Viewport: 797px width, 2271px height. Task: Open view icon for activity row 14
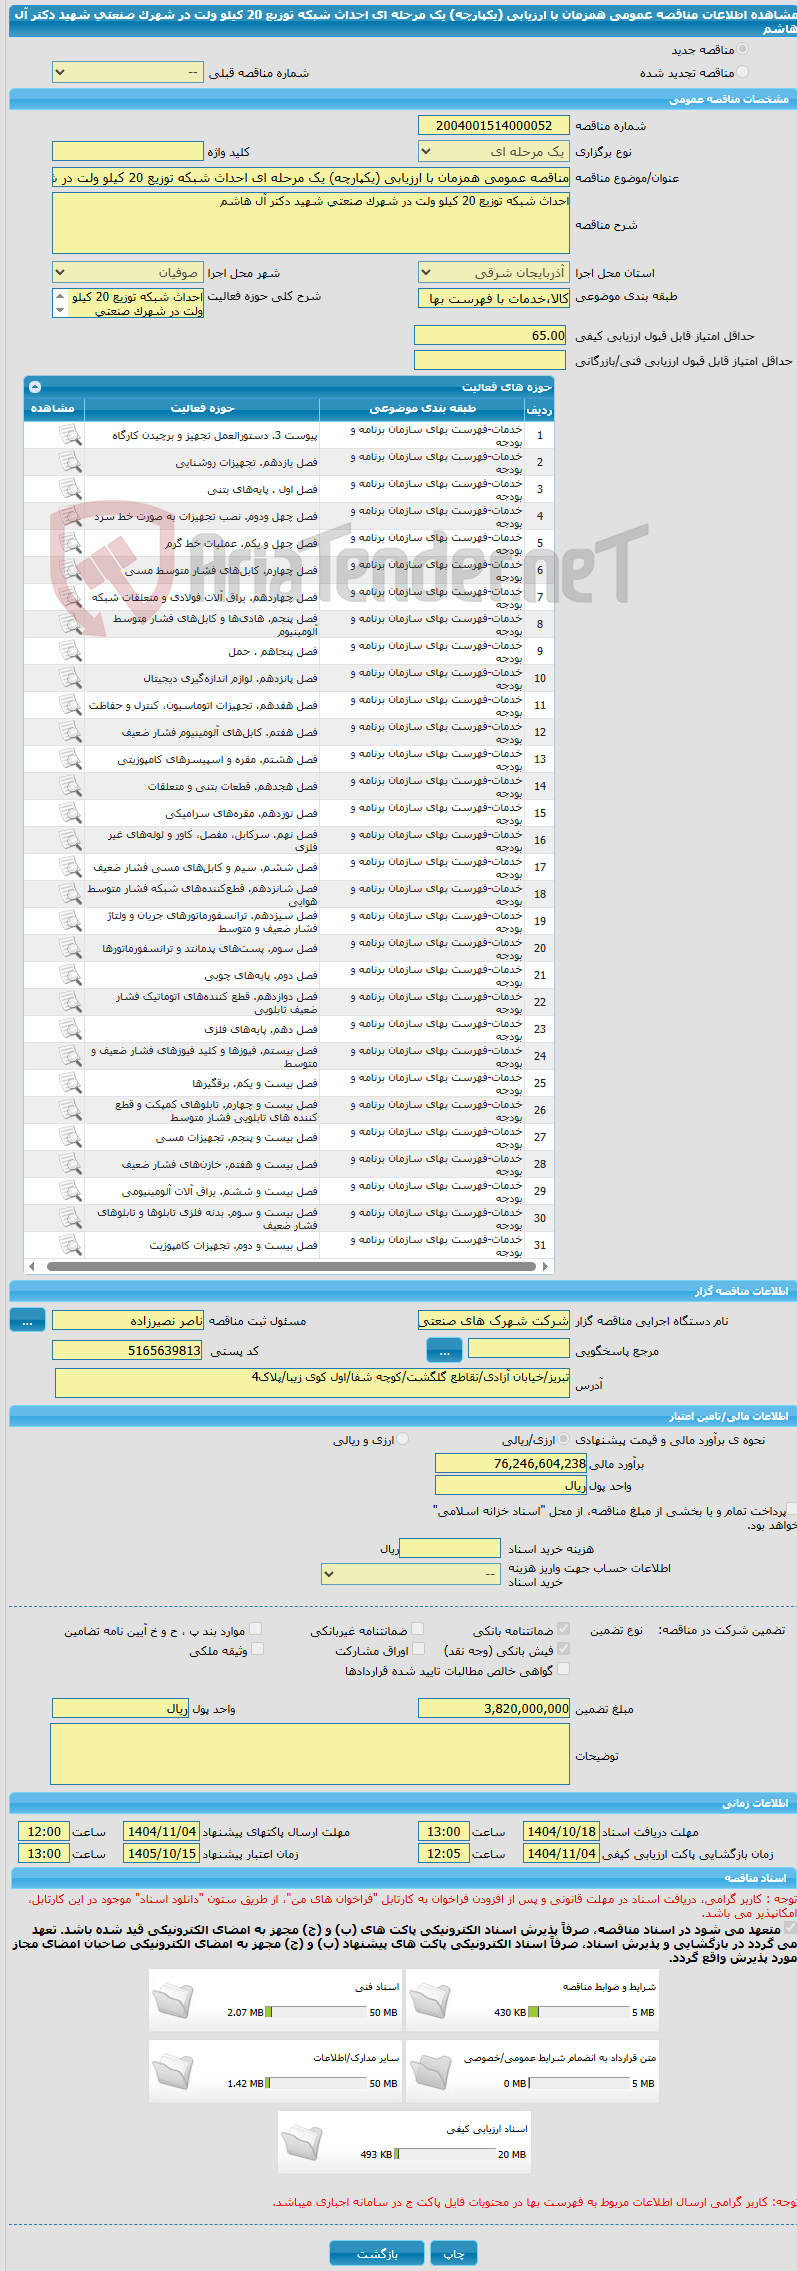(69, 785)
